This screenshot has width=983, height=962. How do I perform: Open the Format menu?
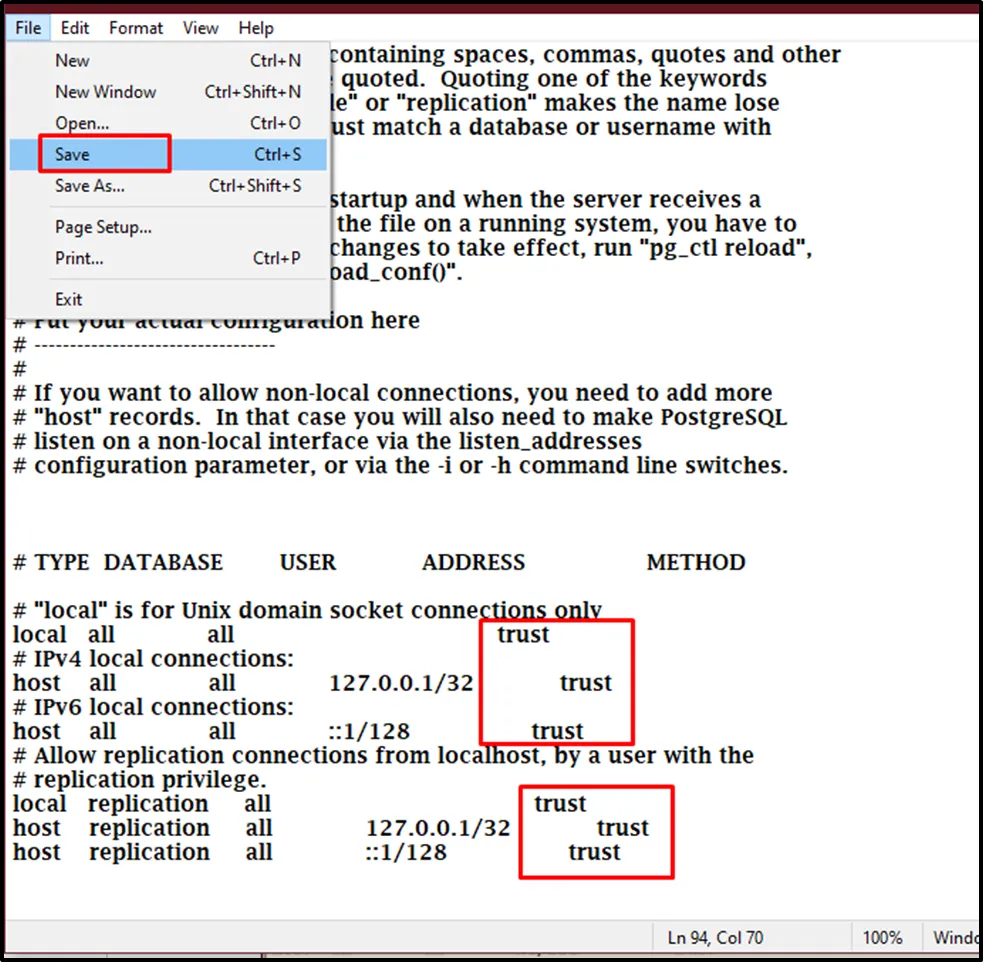[x=136, y=28]
